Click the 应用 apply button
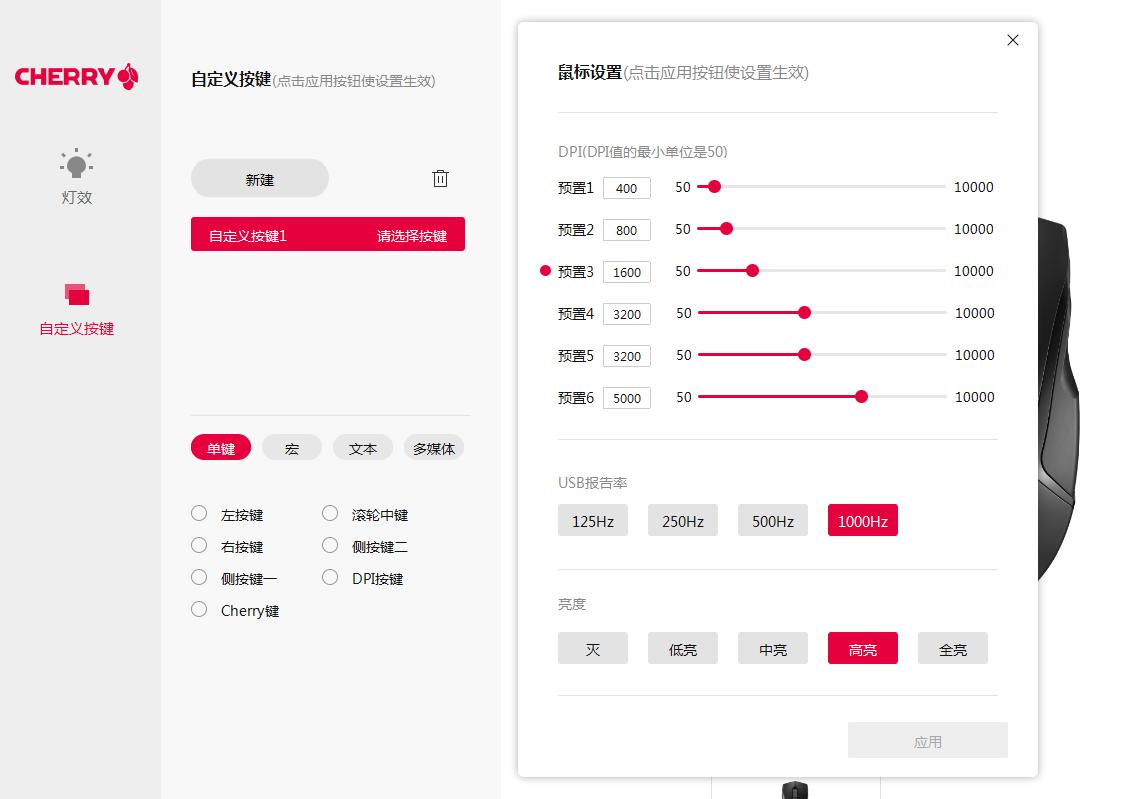The image size is (1123, 799). 928,740
